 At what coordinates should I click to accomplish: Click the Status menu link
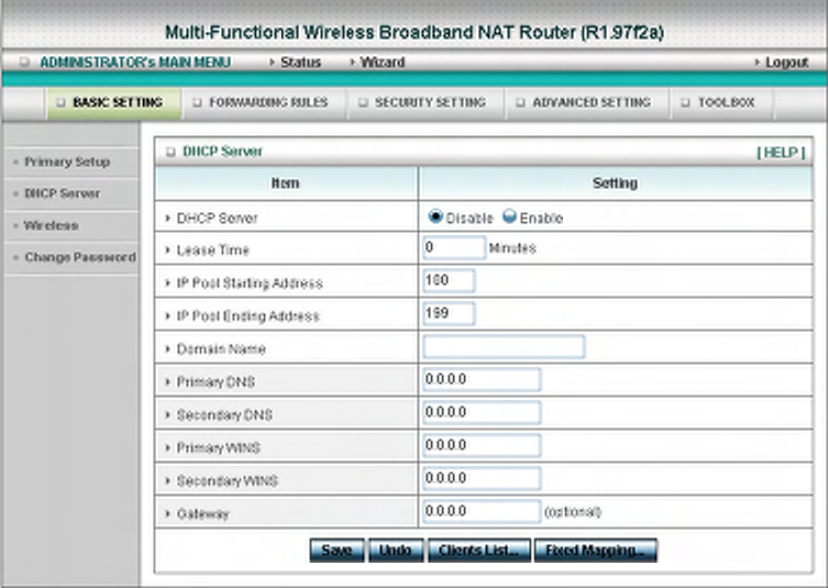(300, 62)
